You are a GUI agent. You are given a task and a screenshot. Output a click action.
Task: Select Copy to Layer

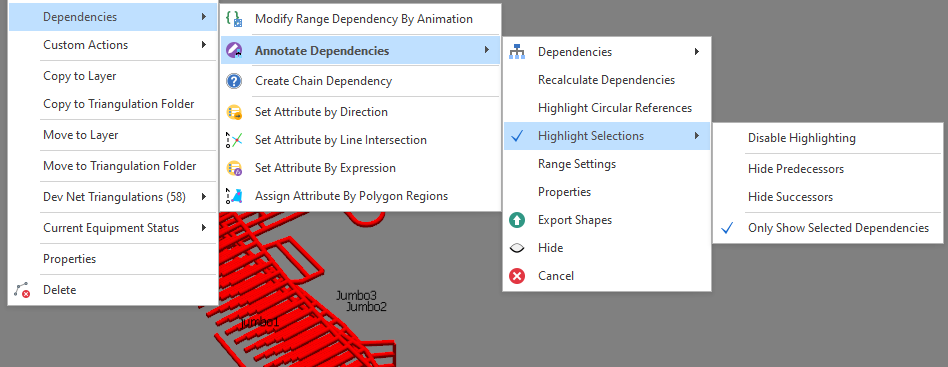click(x=113, y=76)
